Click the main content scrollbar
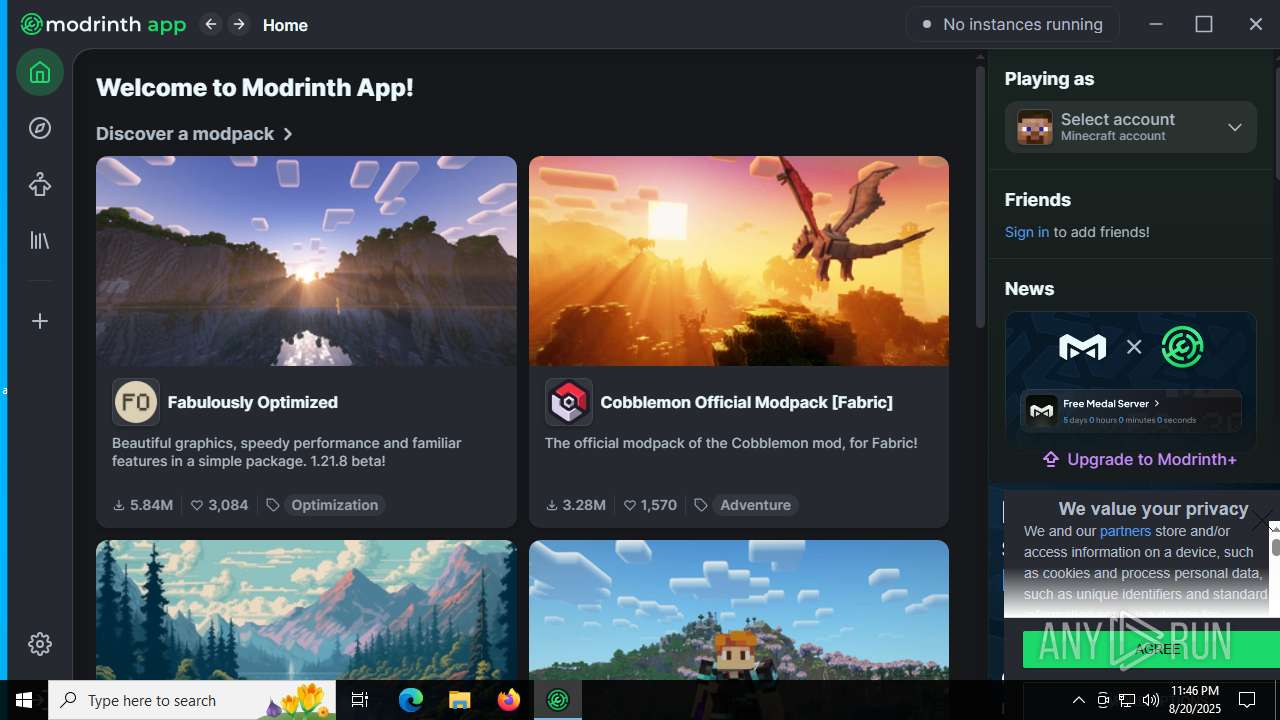This screenshot has height=720, width=1280. 980,196
